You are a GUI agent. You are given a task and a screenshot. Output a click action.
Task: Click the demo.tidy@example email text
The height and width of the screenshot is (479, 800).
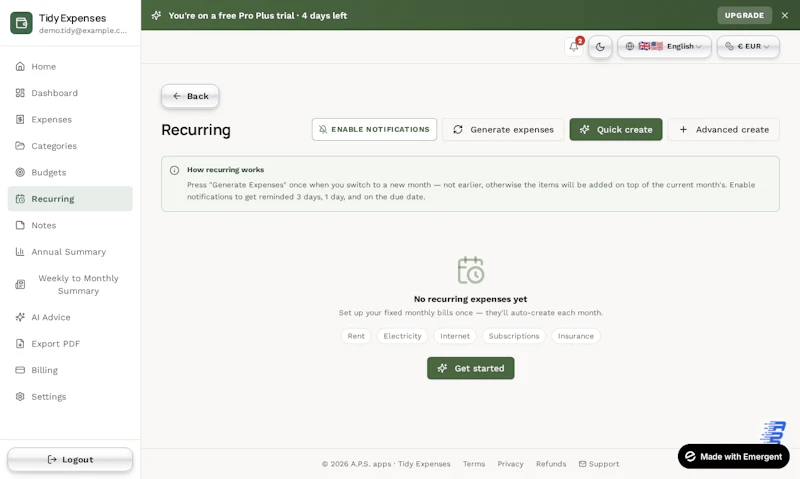pyautogui.click(x=83, y=31)
